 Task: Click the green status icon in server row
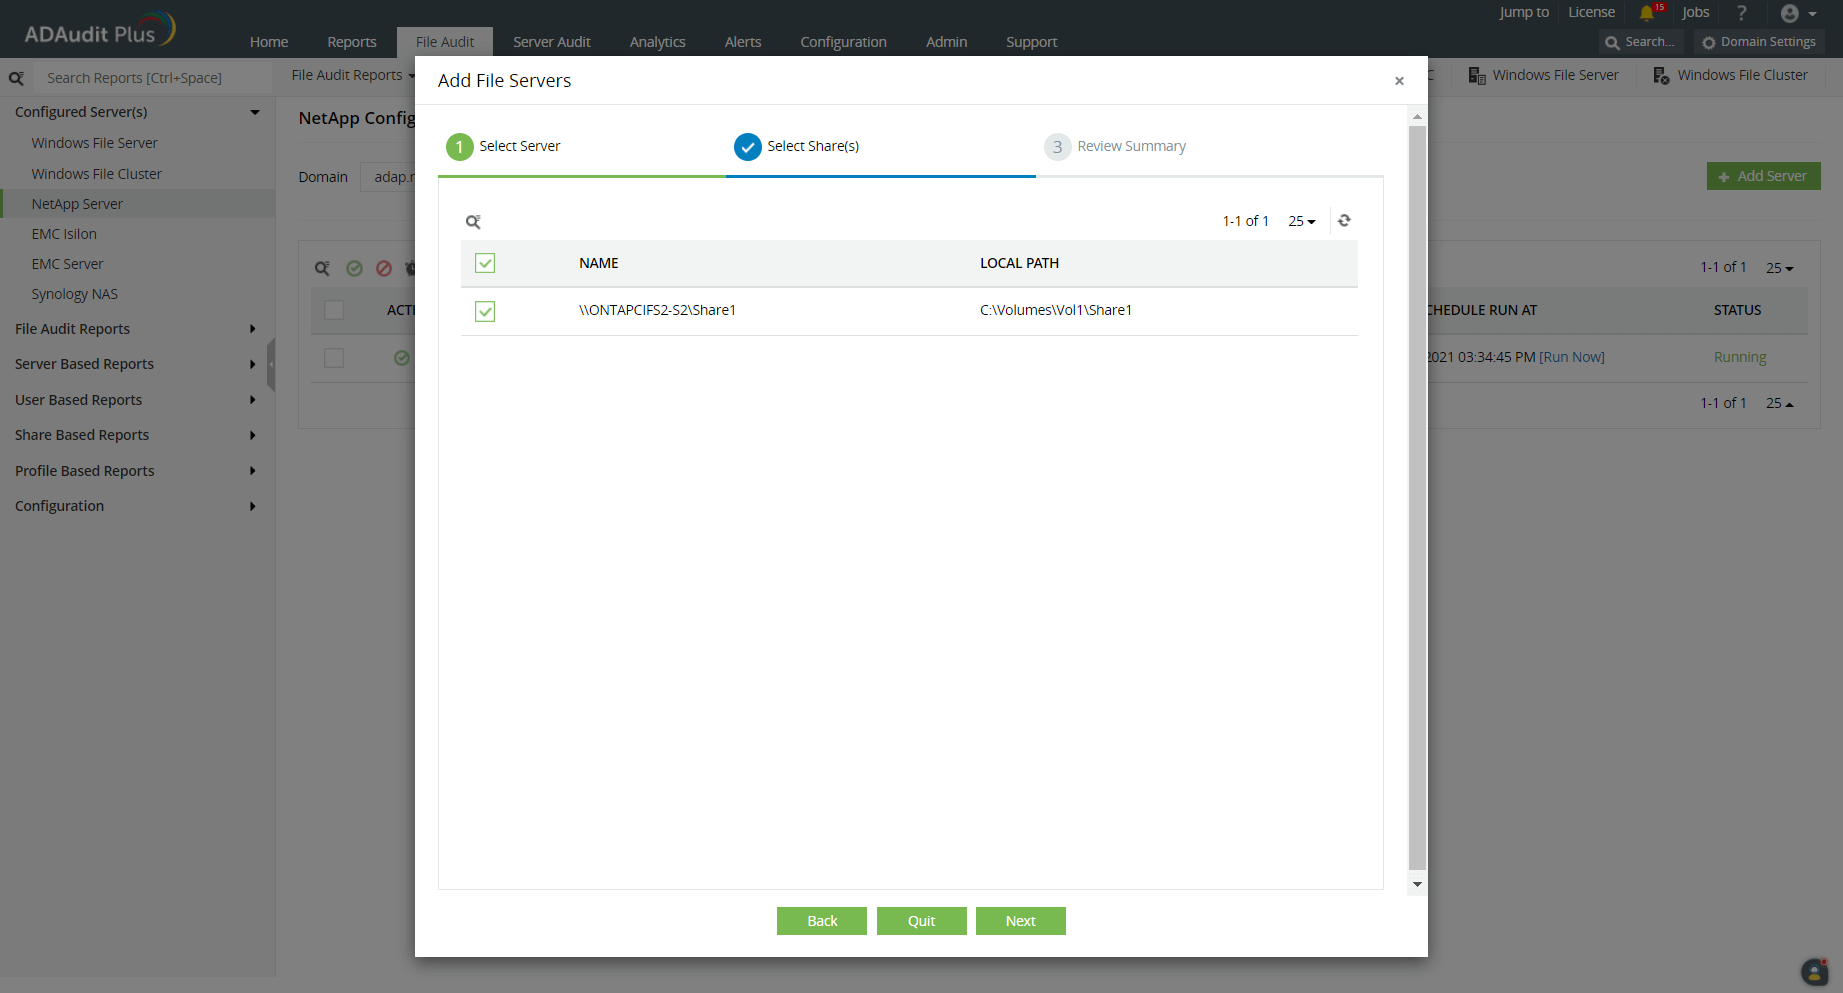(402, 358)
